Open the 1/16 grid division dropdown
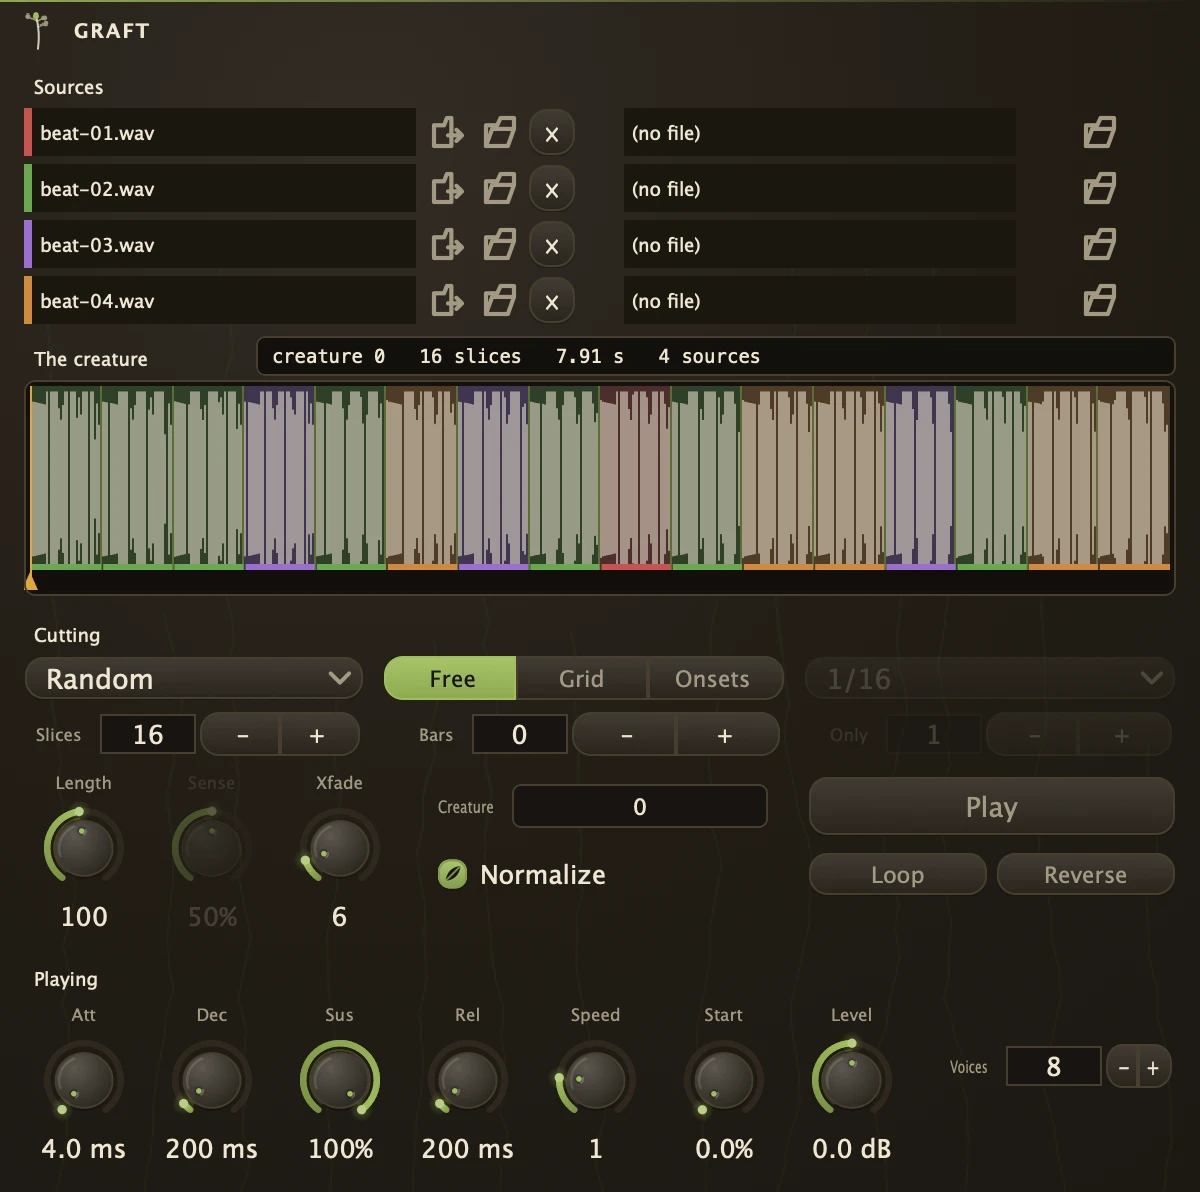1200x1192 pixels. click(990, 678)
